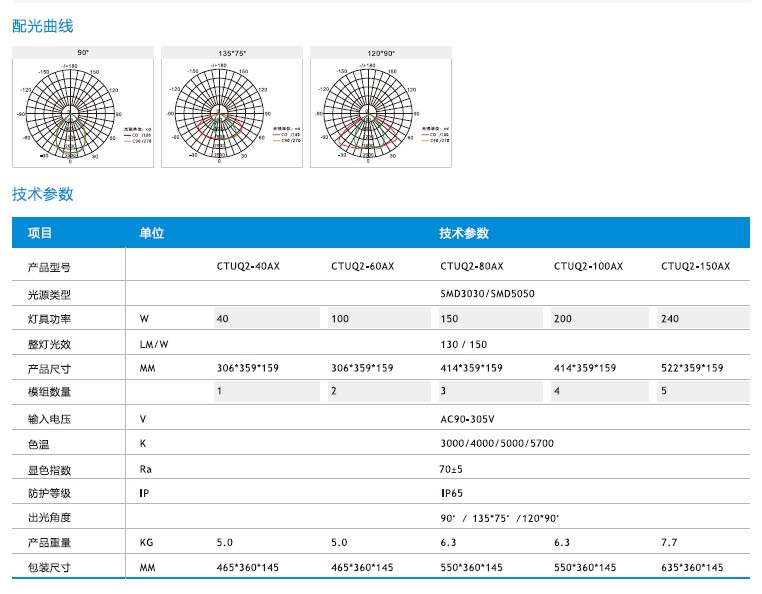Click the 70±5 color rendering value
This screenshot has width=762, height=594.
pos(451,469)
